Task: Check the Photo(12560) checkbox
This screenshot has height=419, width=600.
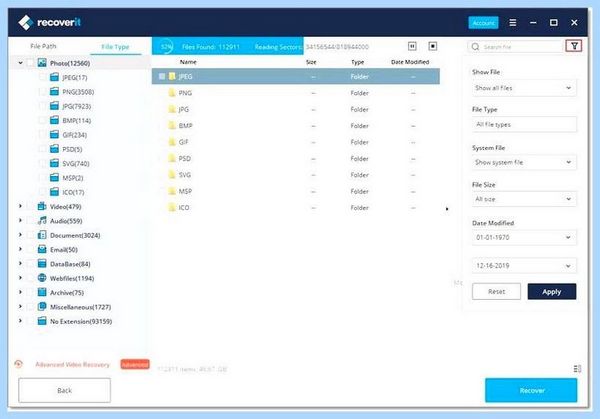Action: click(x=31, y=63)
